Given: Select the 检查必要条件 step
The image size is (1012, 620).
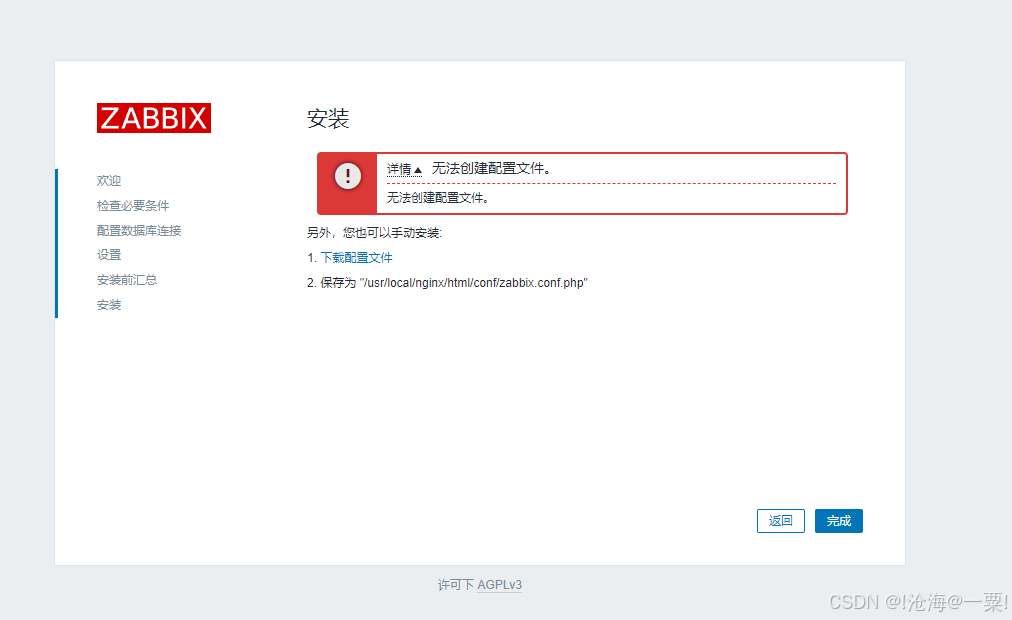Looking at the screenshot, I should click(x=133, y=206).
